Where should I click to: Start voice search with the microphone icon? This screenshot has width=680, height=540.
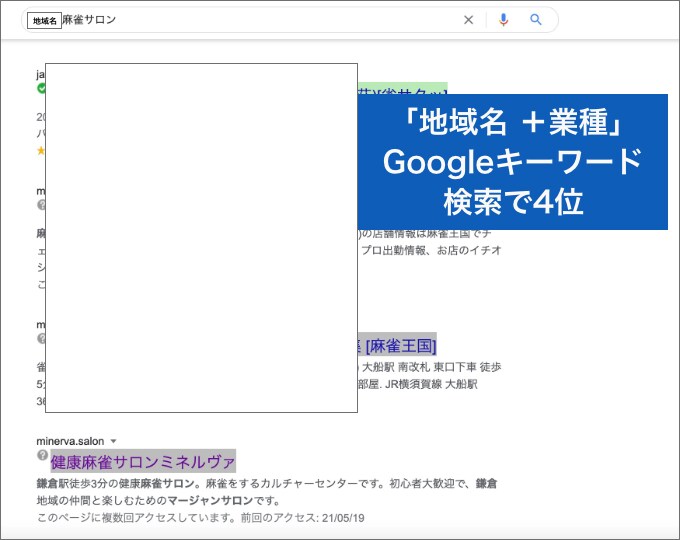(x=503, y=20)
